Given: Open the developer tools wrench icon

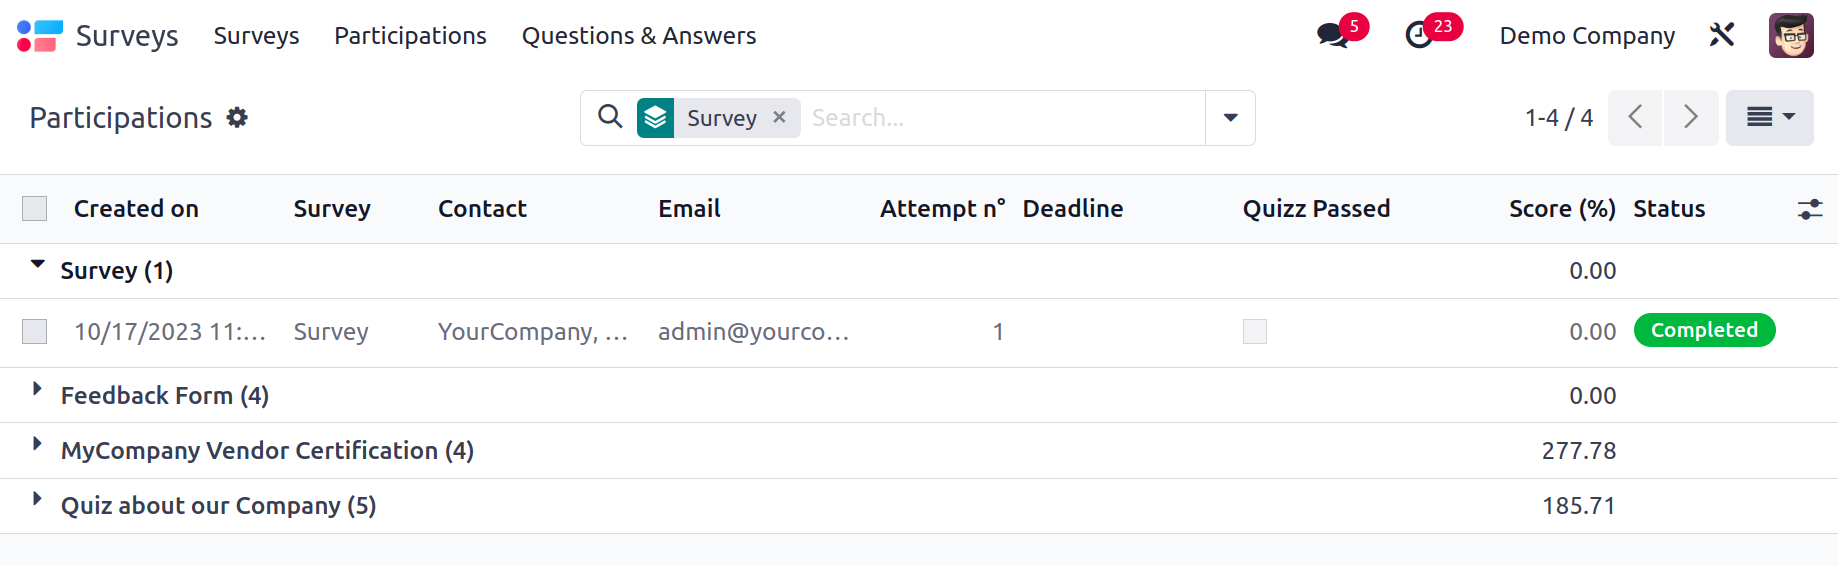Looking at the screenshot, I should 1721,35.
